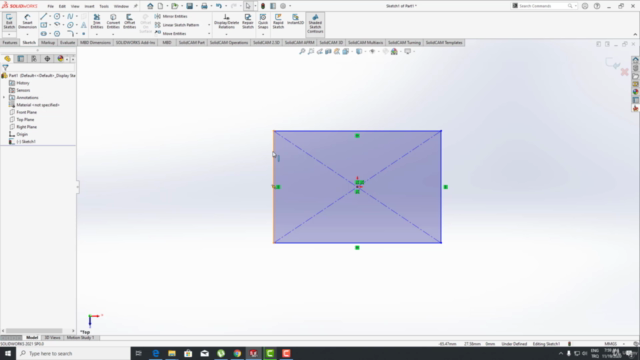Click the Offset Entities tool
Image resolution: width=640 pixels, height=360 pixels.
click(129, 21)
